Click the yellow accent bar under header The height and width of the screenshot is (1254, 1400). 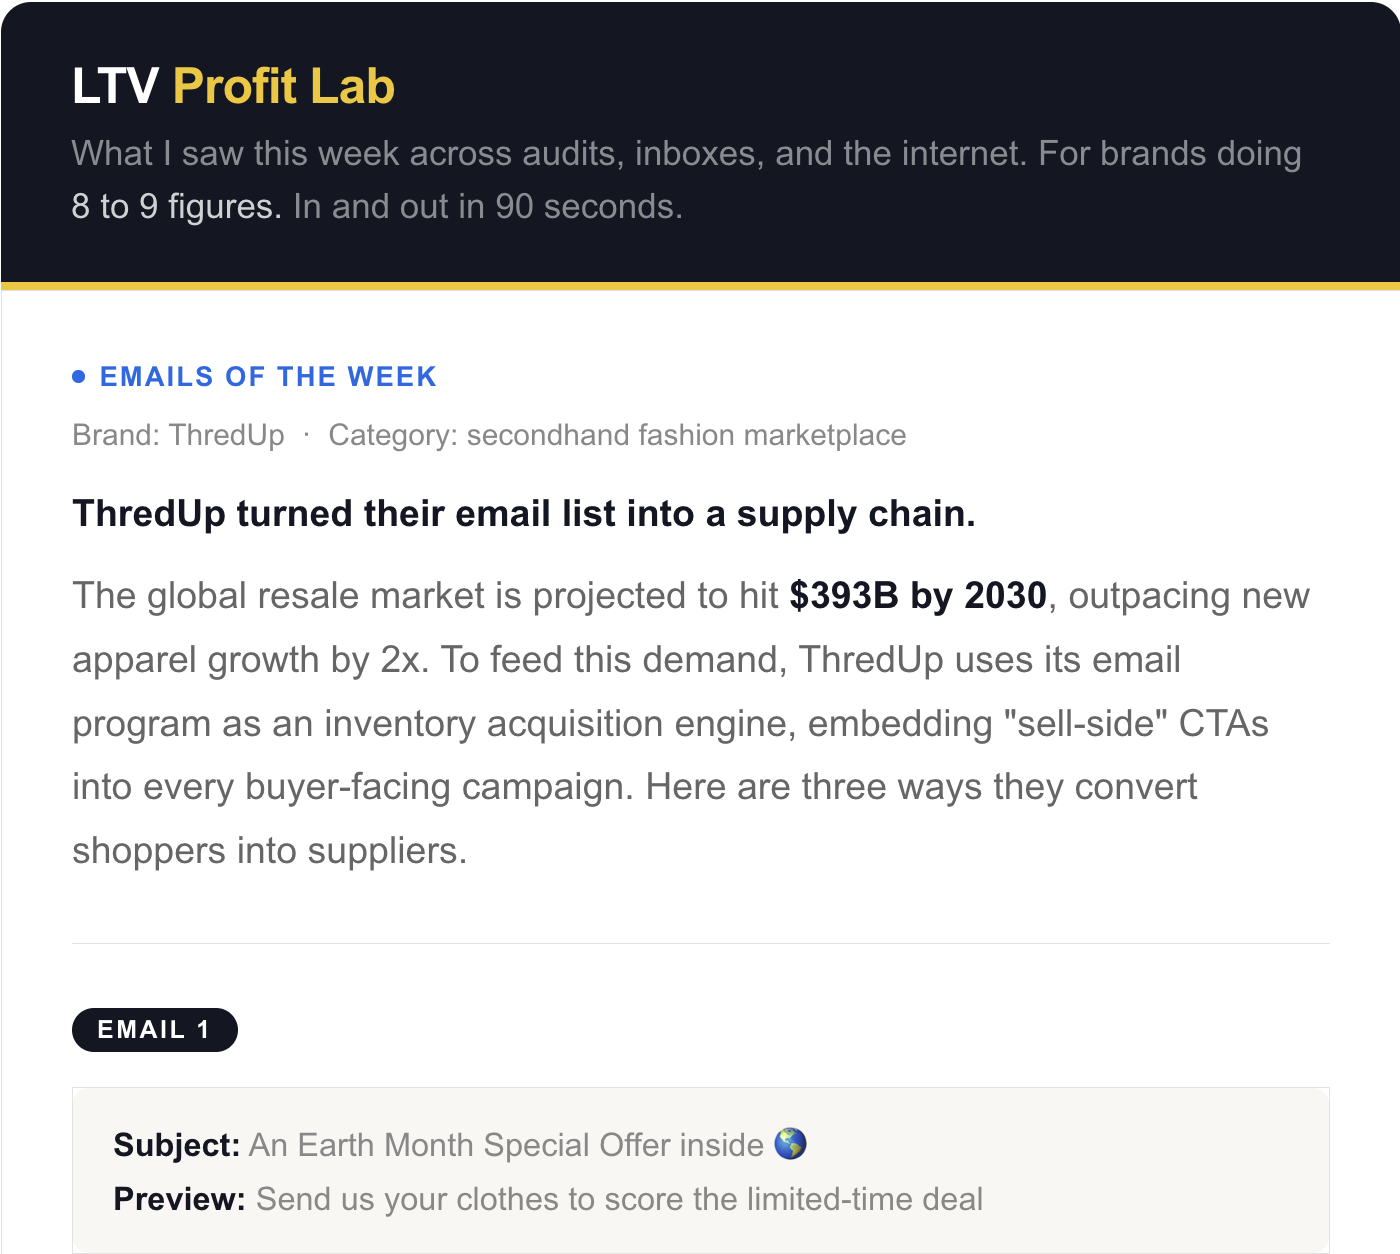coord(700,286)
